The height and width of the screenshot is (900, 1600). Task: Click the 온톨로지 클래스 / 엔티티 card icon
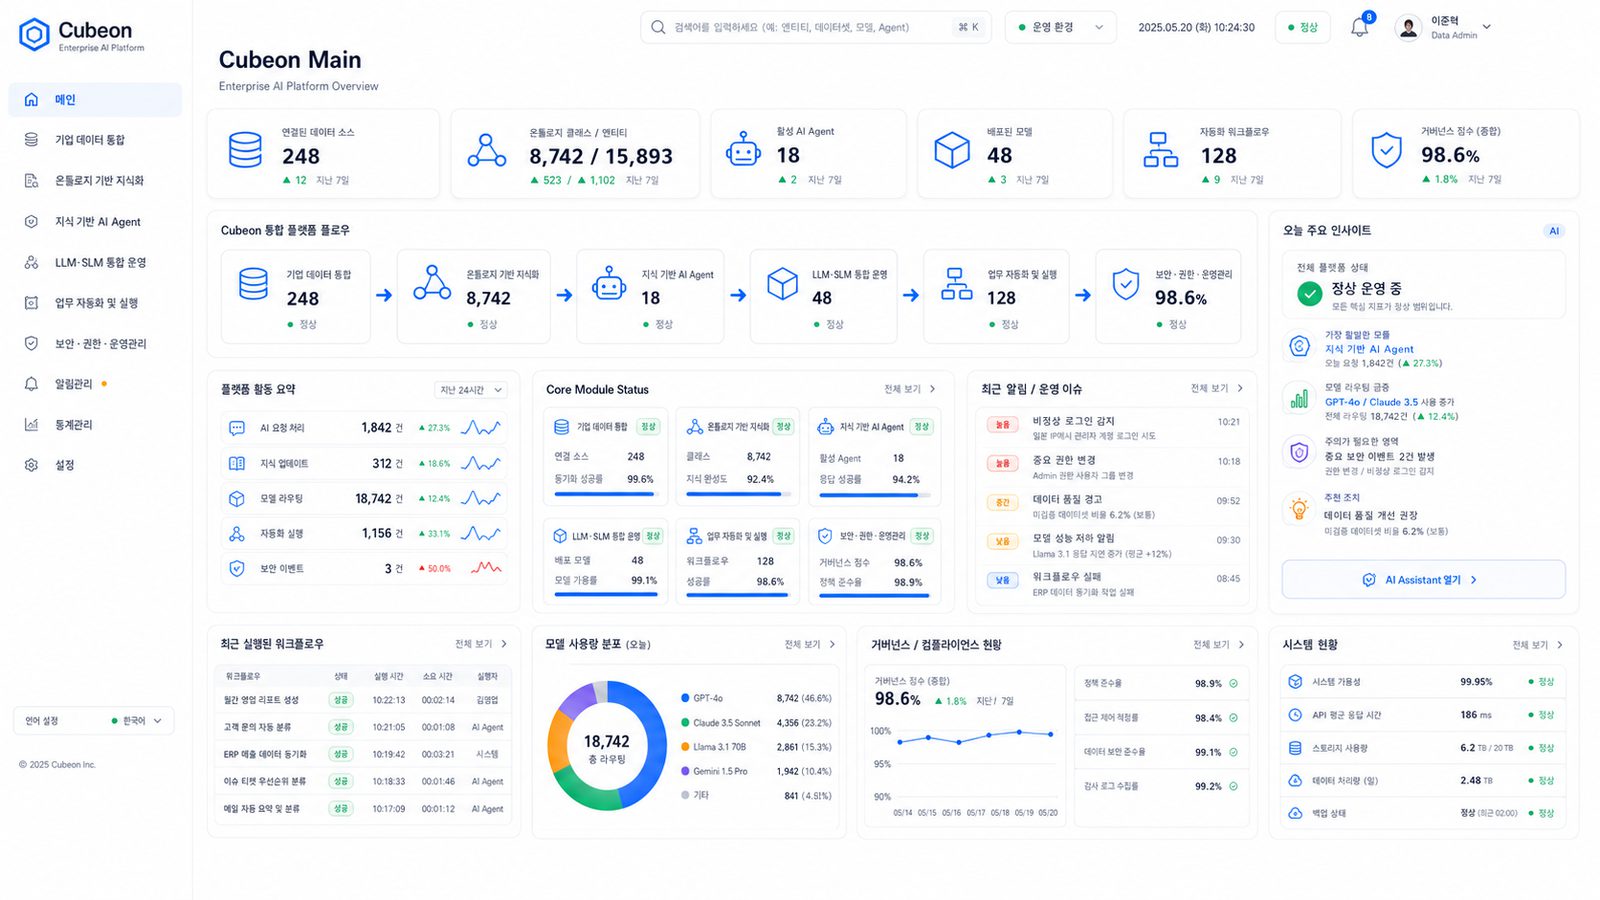487,150
